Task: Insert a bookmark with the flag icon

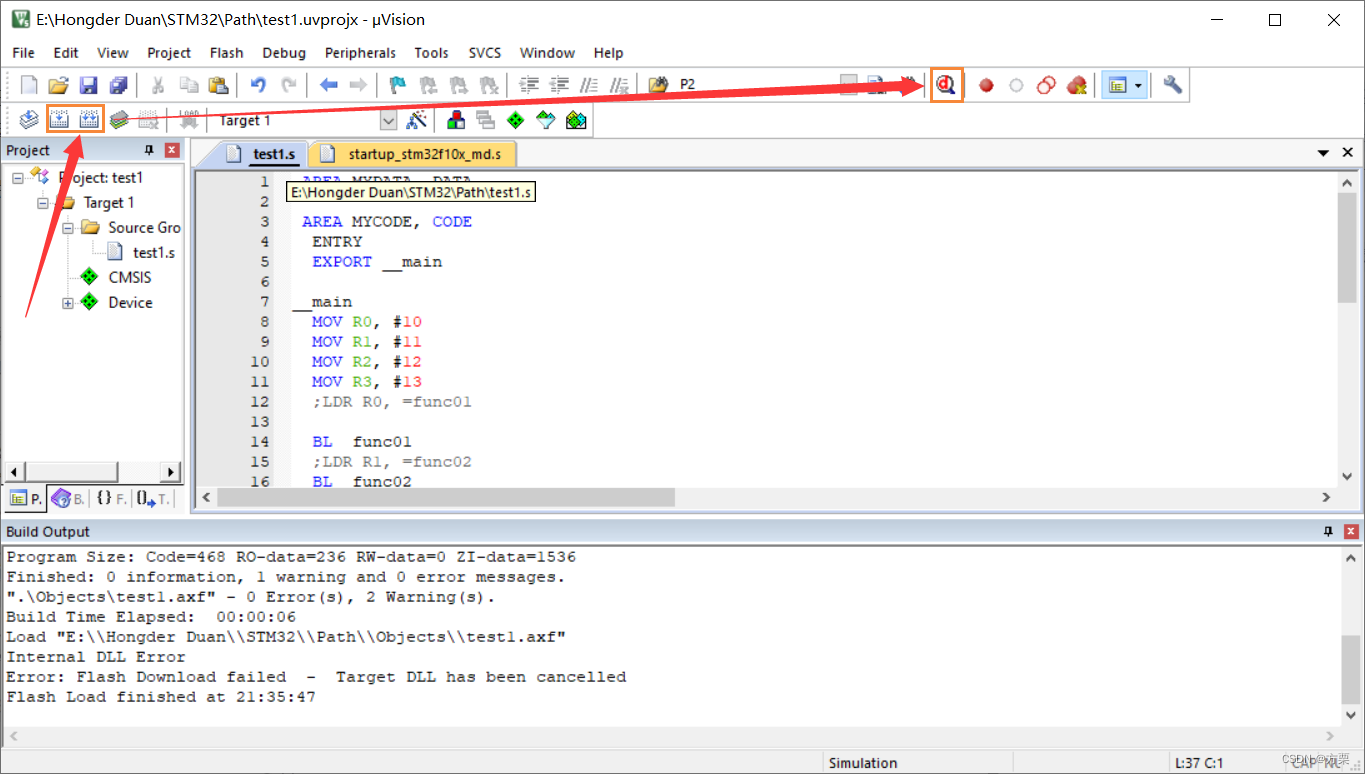Action: (x=398, y=85)
